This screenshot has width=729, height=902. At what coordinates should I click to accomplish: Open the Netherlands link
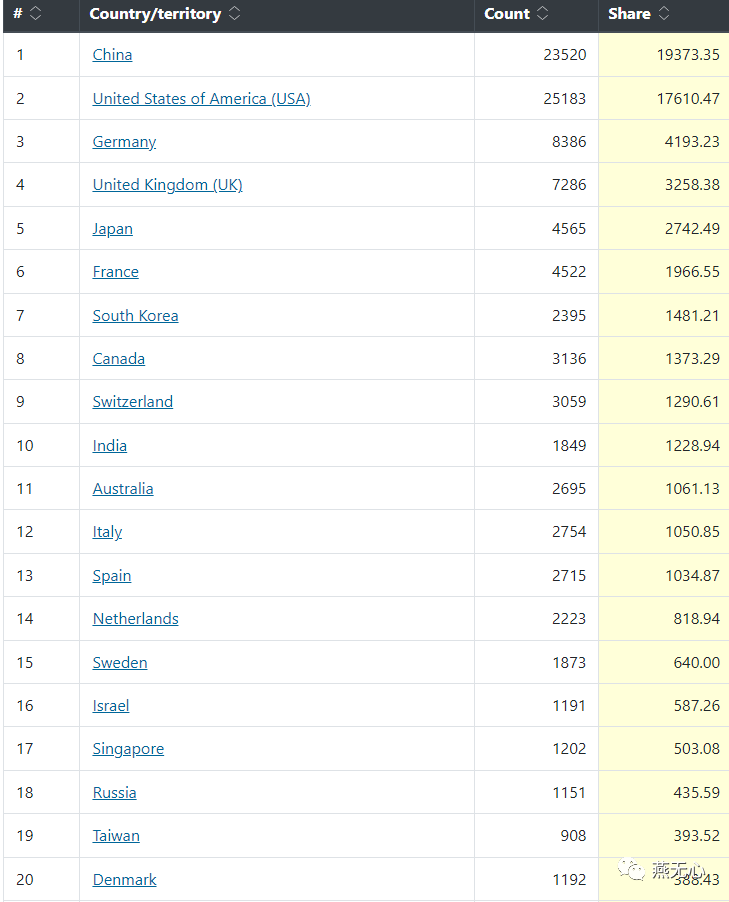135,619
